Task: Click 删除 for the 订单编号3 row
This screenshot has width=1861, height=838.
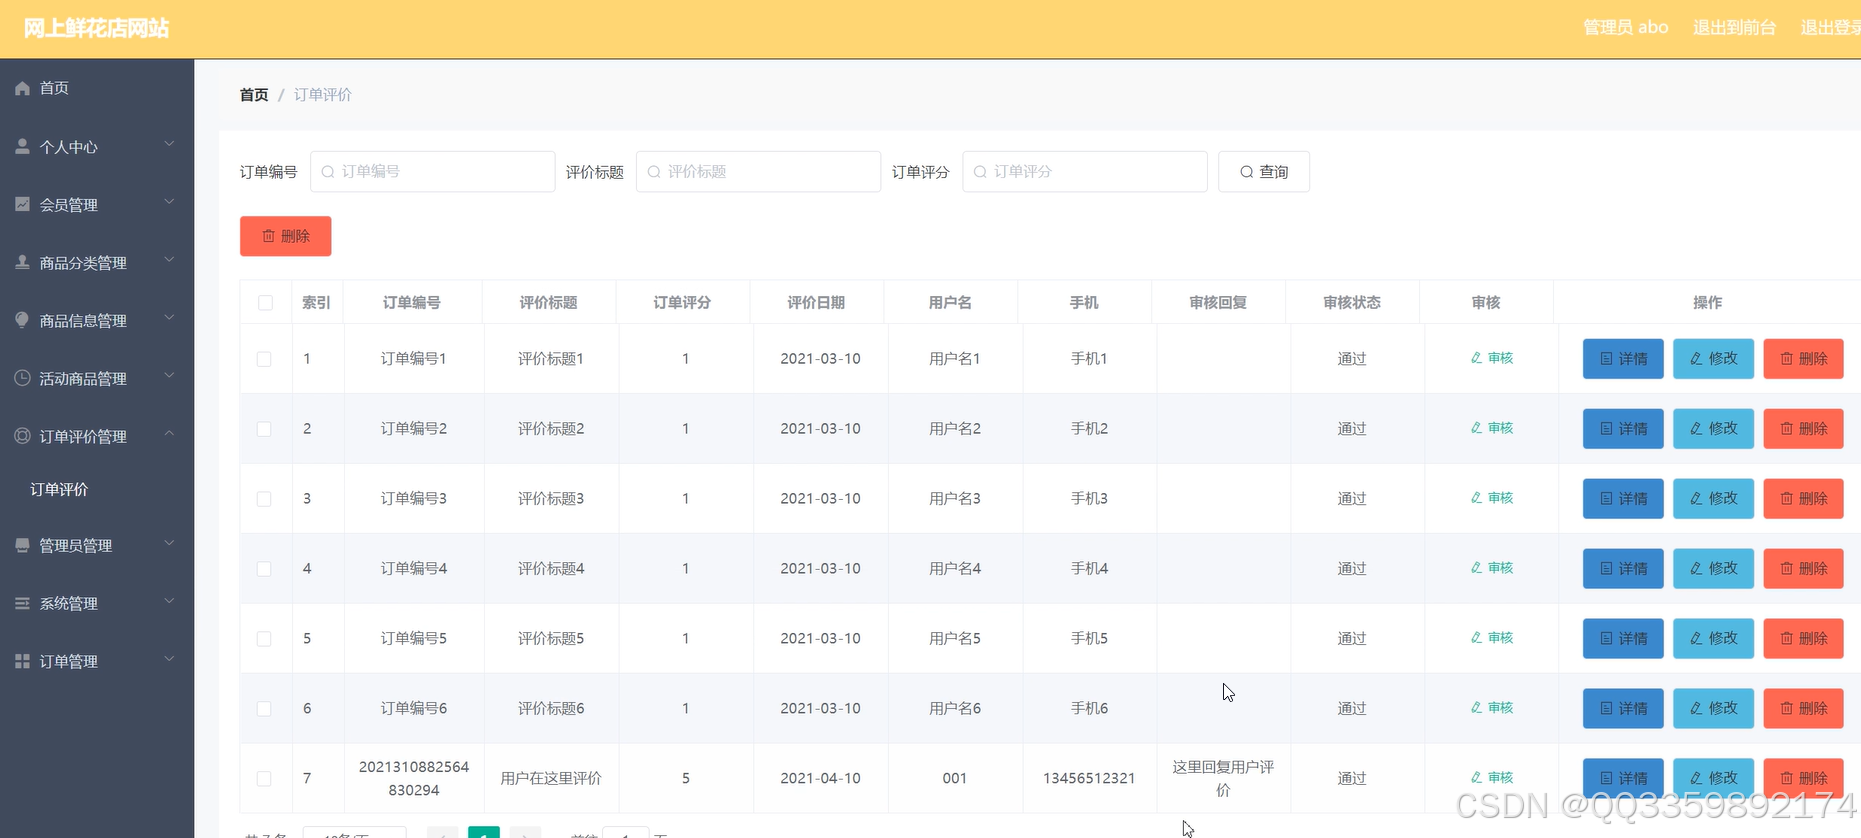Action: click(x=1803, y=499)
